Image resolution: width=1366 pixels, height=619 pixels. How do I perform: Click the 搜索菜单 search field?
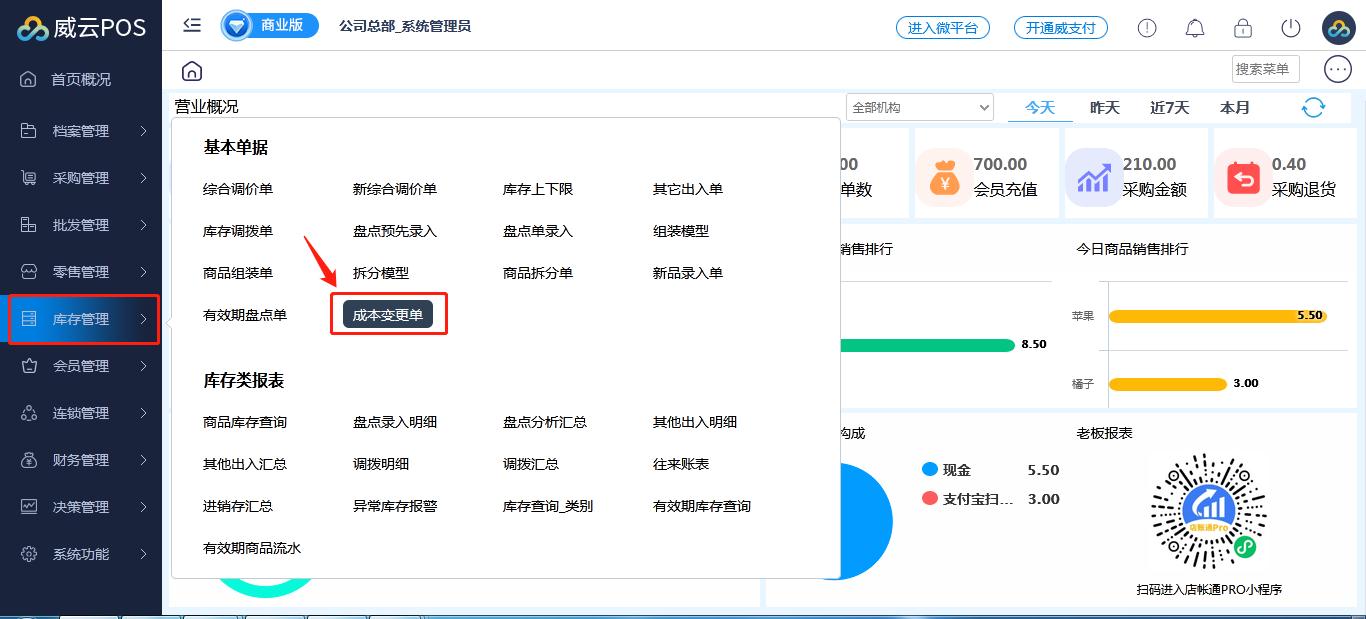[x=1265, y=69]
